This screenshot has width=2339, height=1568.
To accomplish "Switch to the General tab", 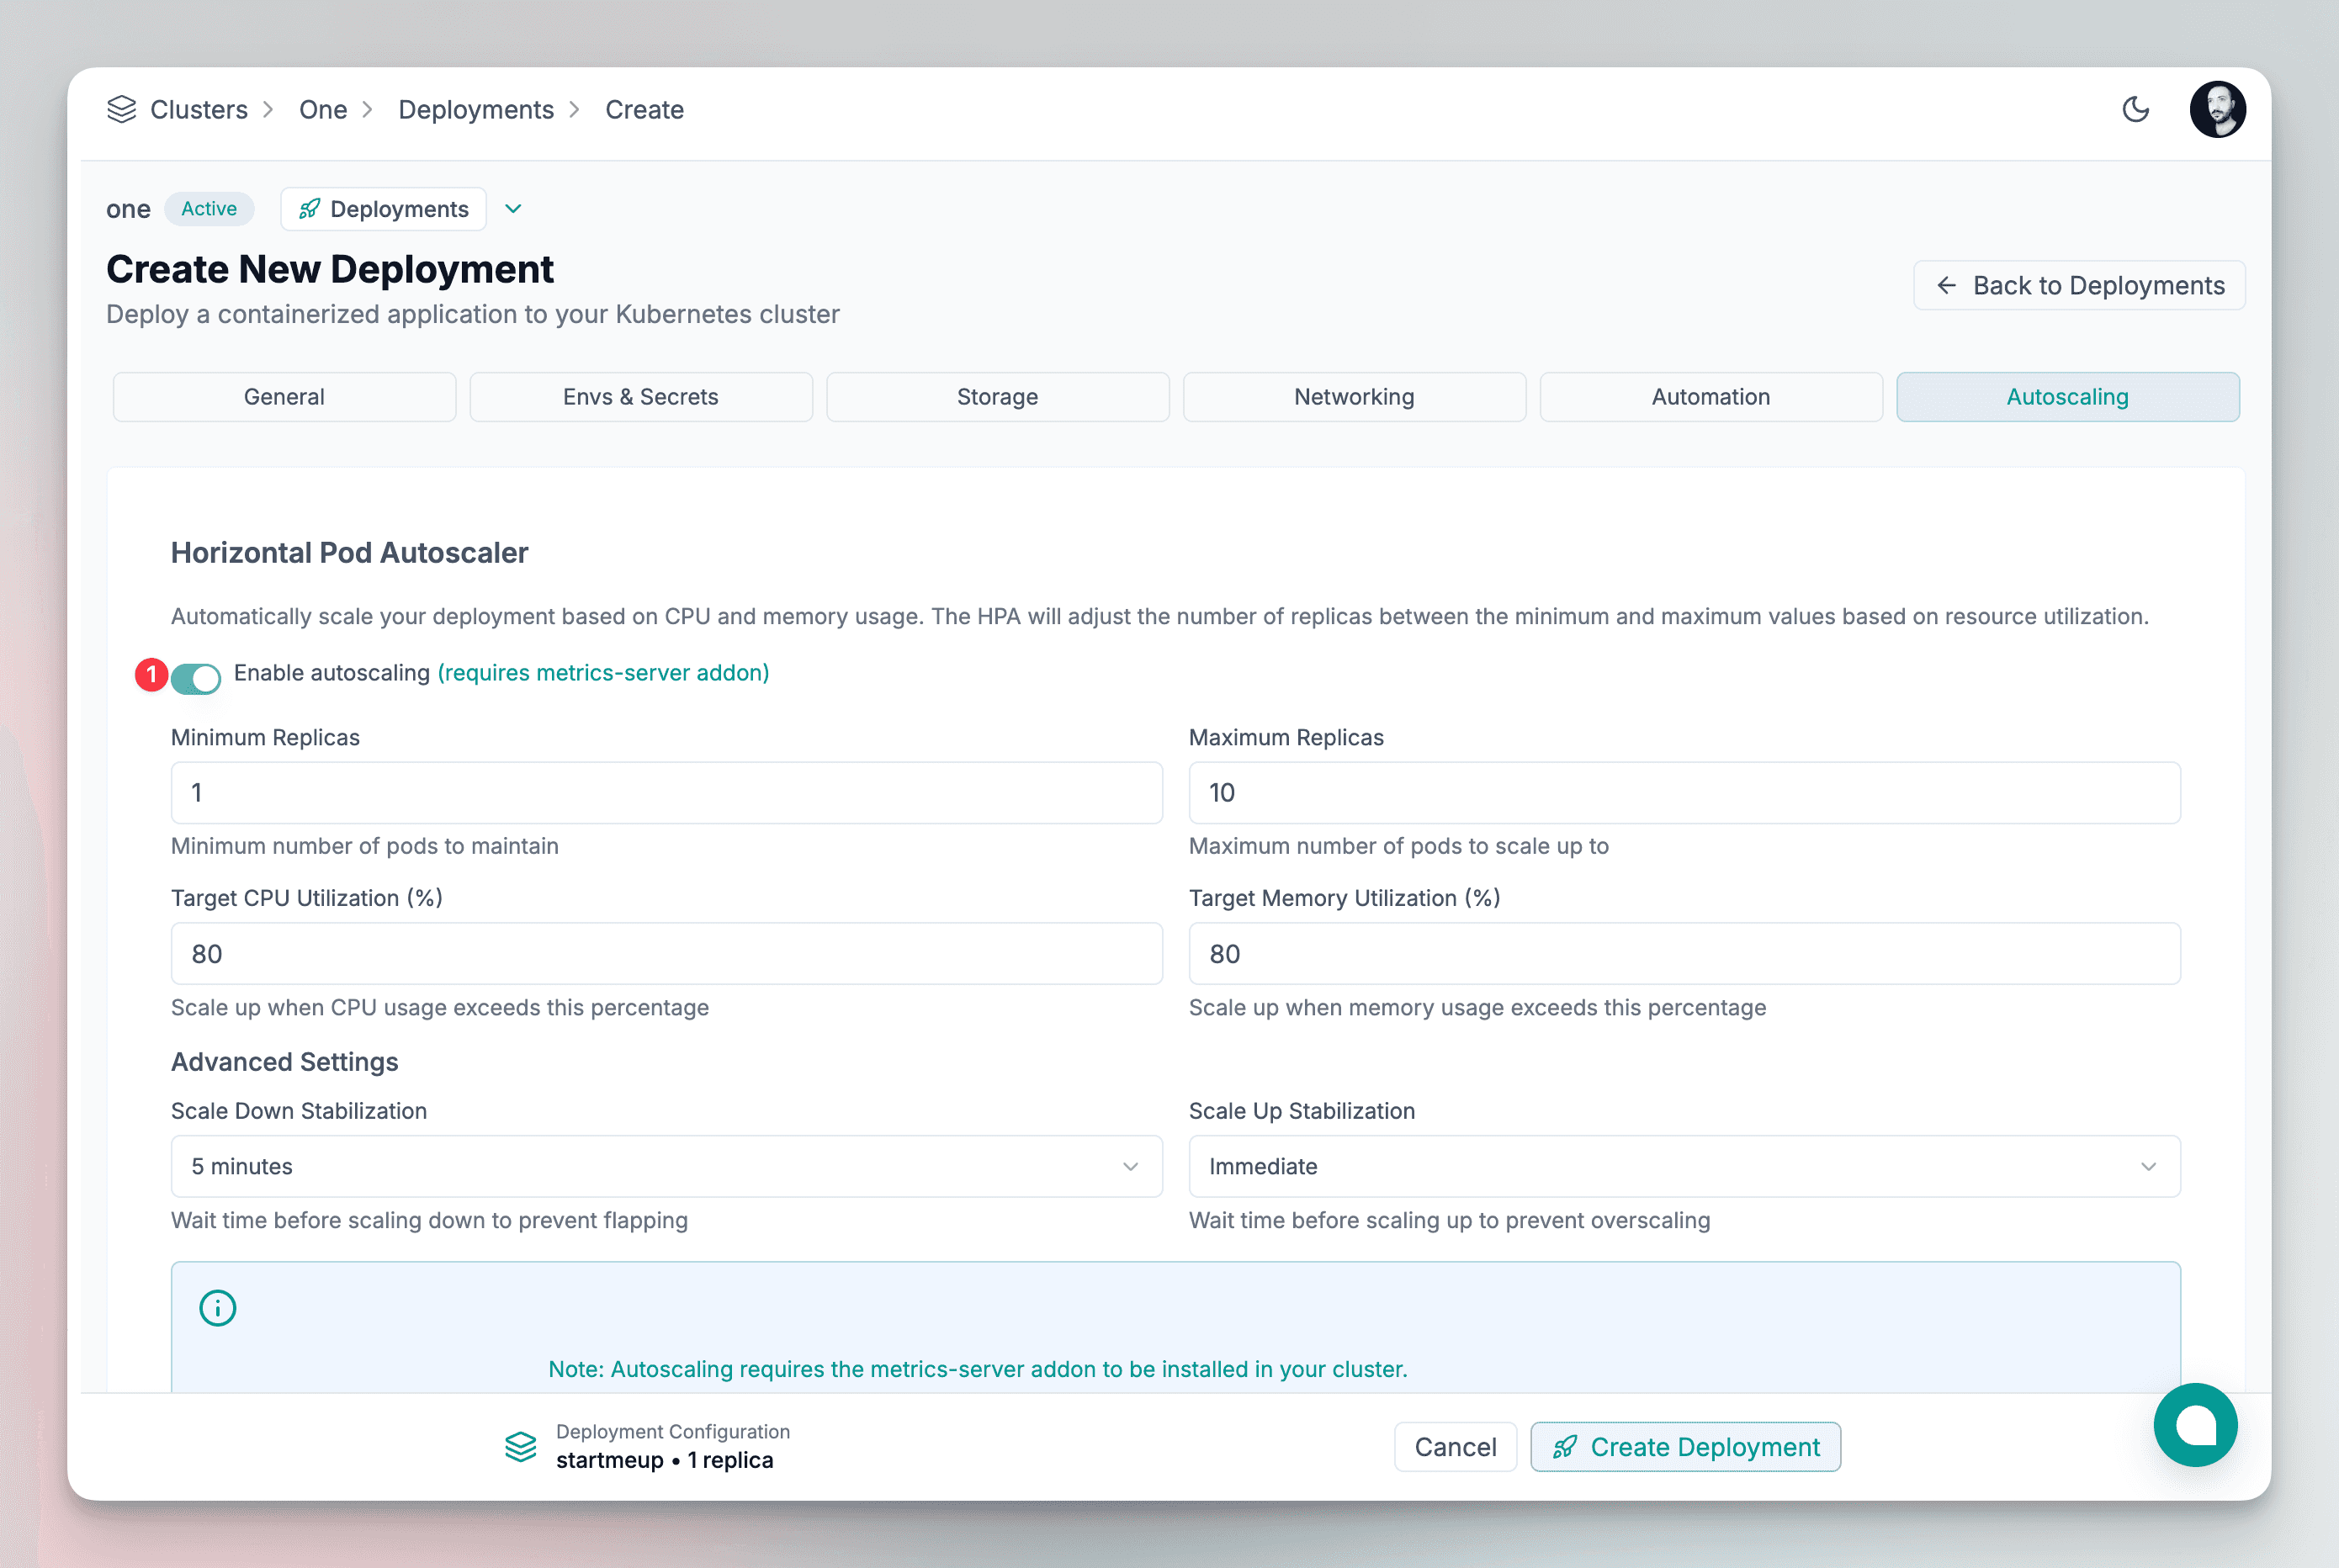I will click(284, 397).
